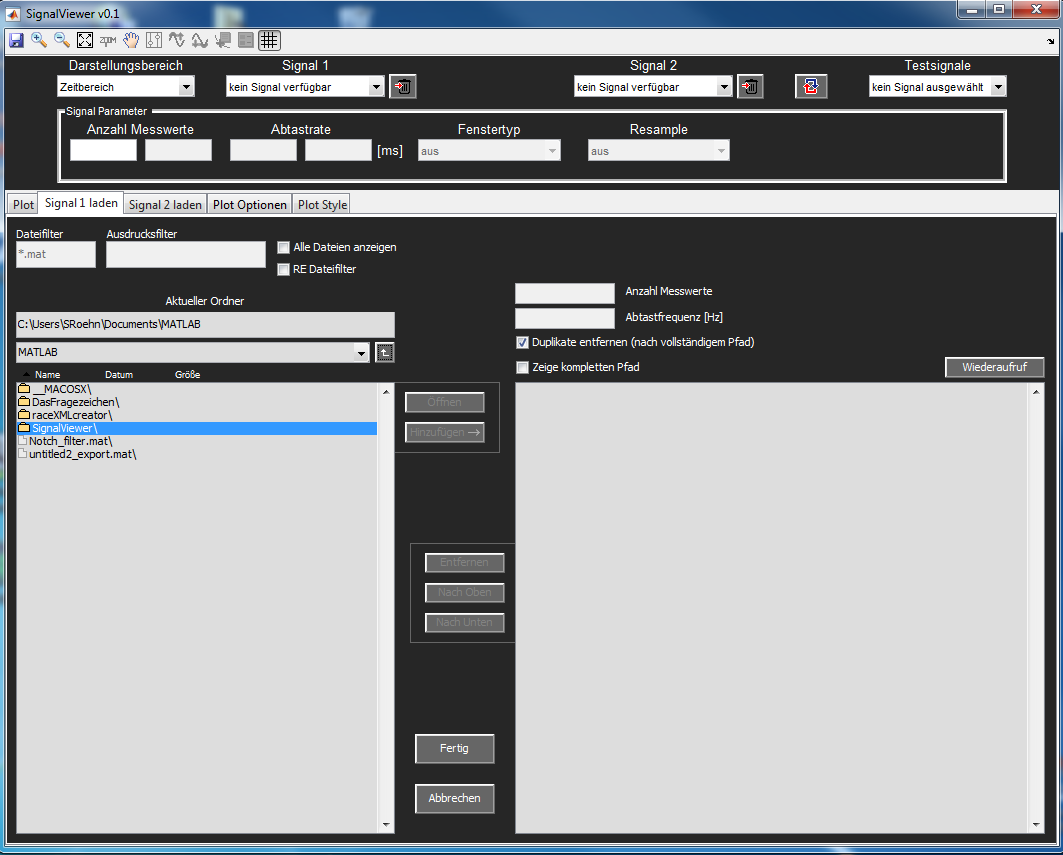Open the Signal 2 laden tab
The height and width of the screenshot is (855, 1063).
point(166,204)
